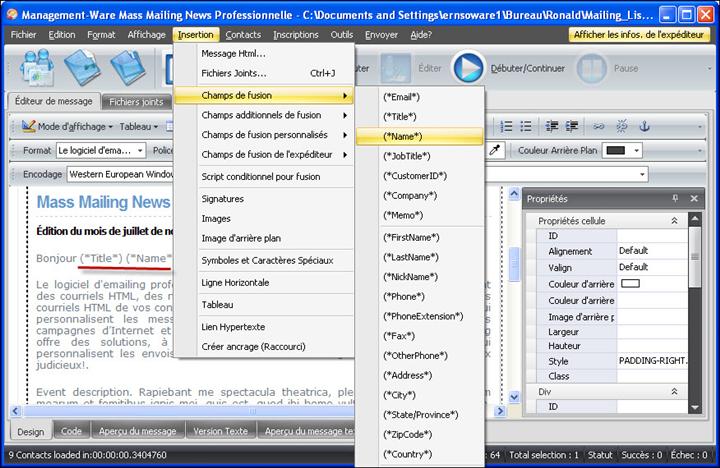
Task: Select the (*Name*) merge field
Action: (420, 136)
